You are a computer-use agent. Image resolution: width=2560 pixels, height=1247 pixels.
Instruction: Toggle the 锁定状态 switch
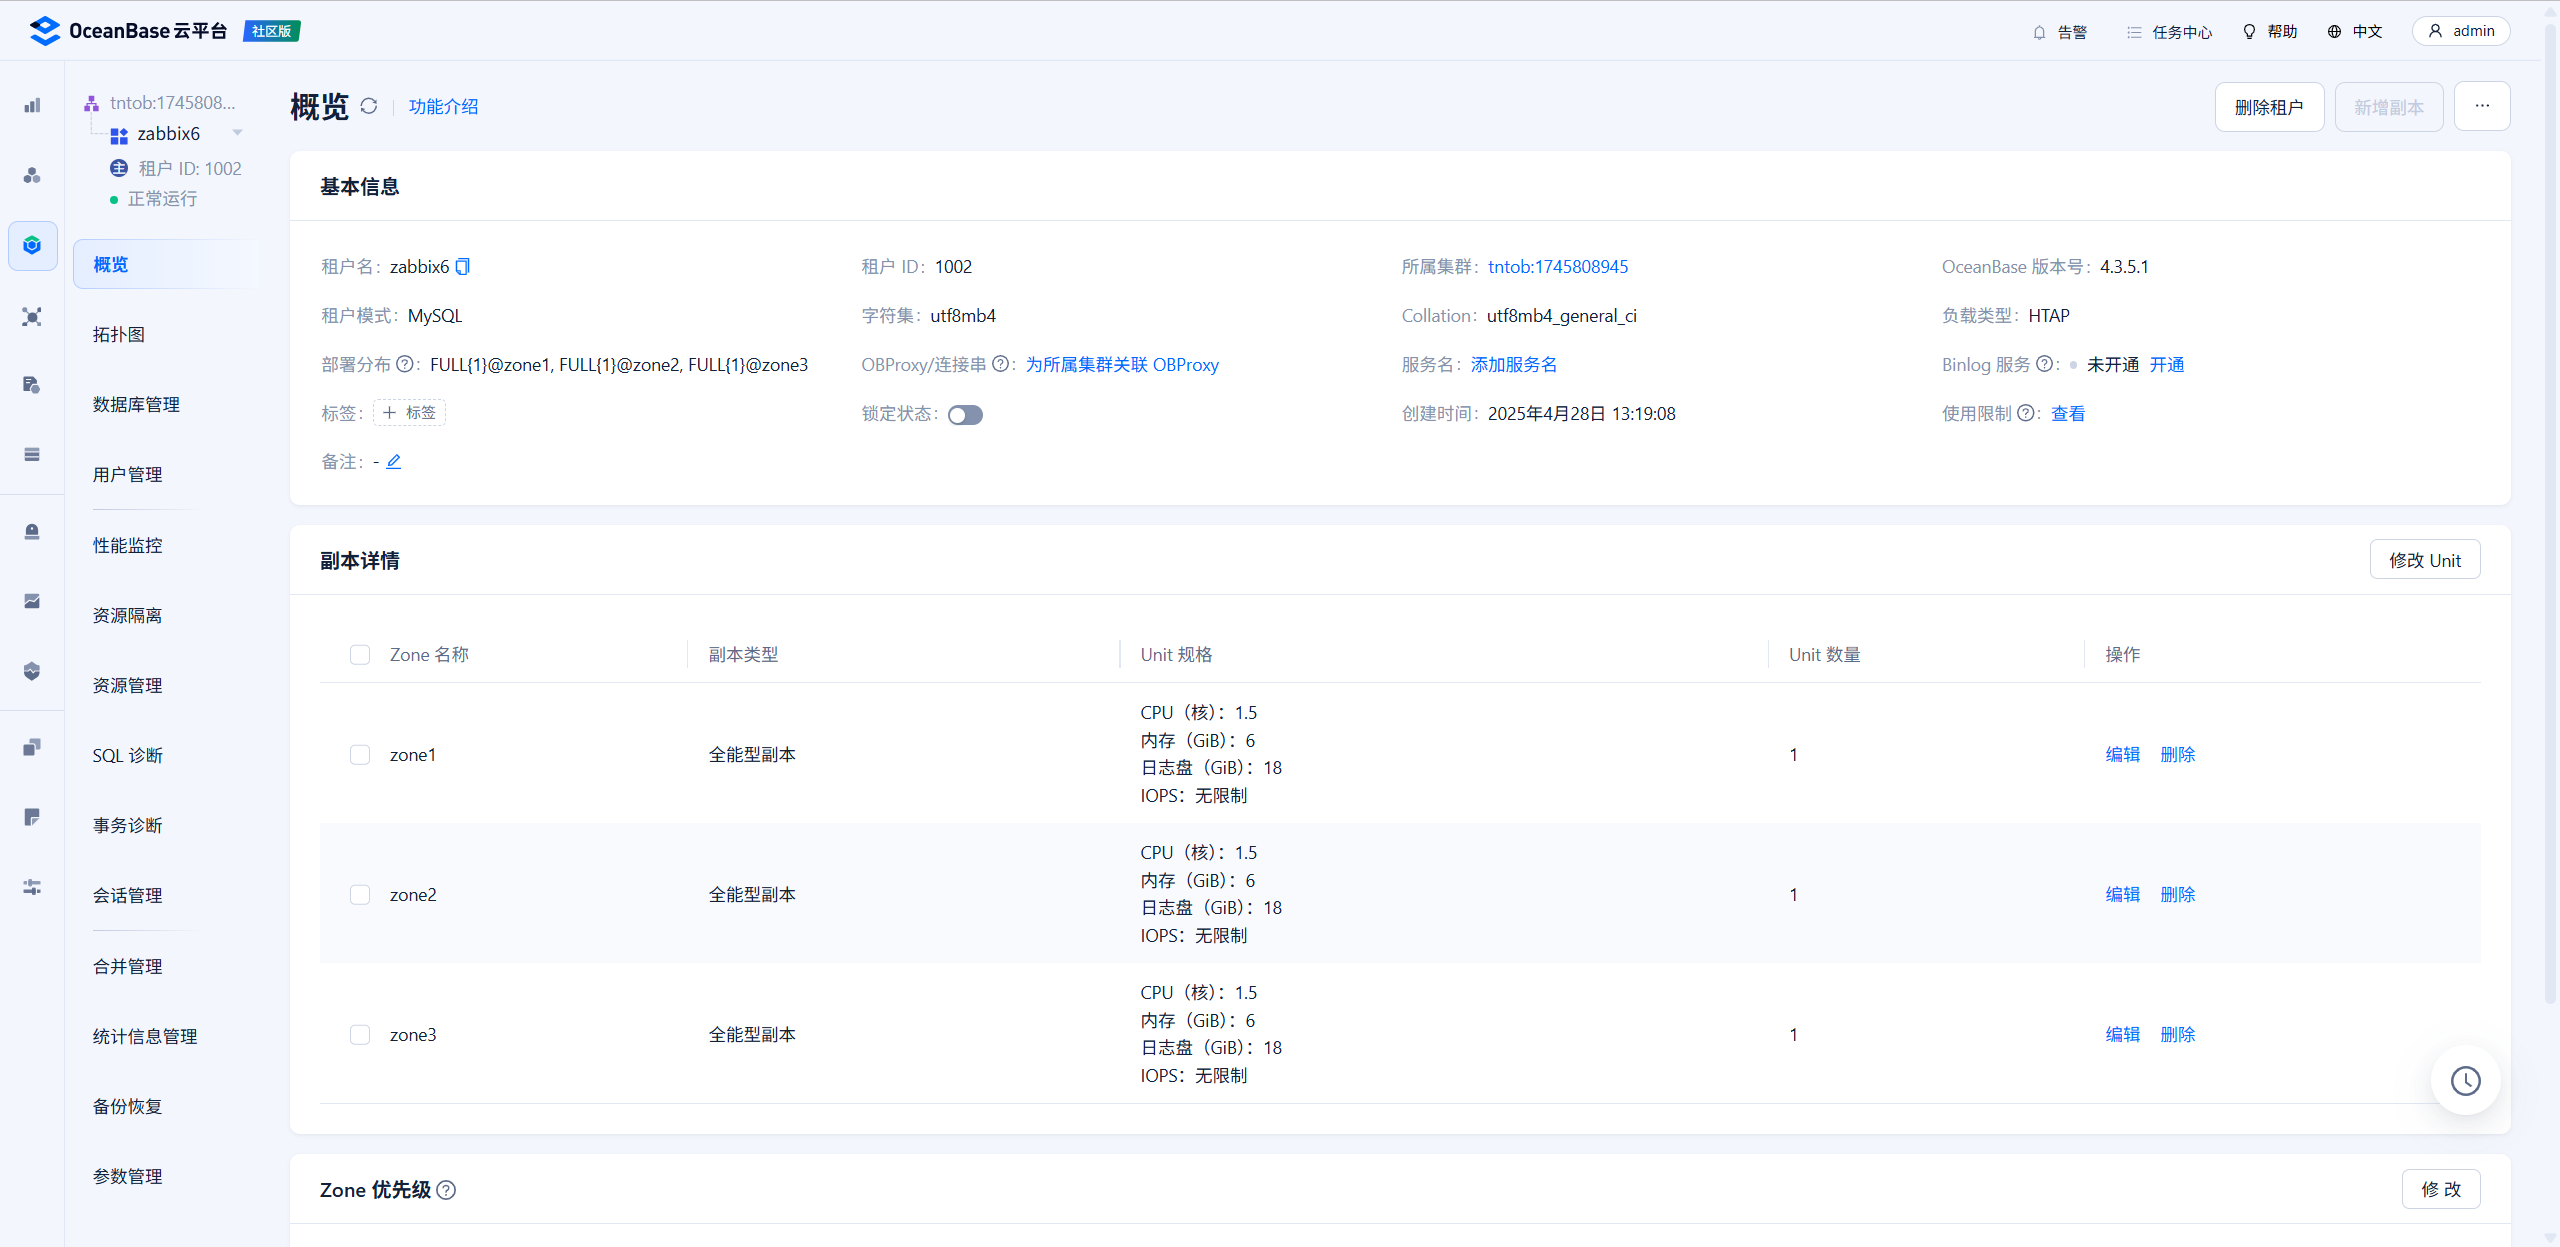tap(965, 415)
